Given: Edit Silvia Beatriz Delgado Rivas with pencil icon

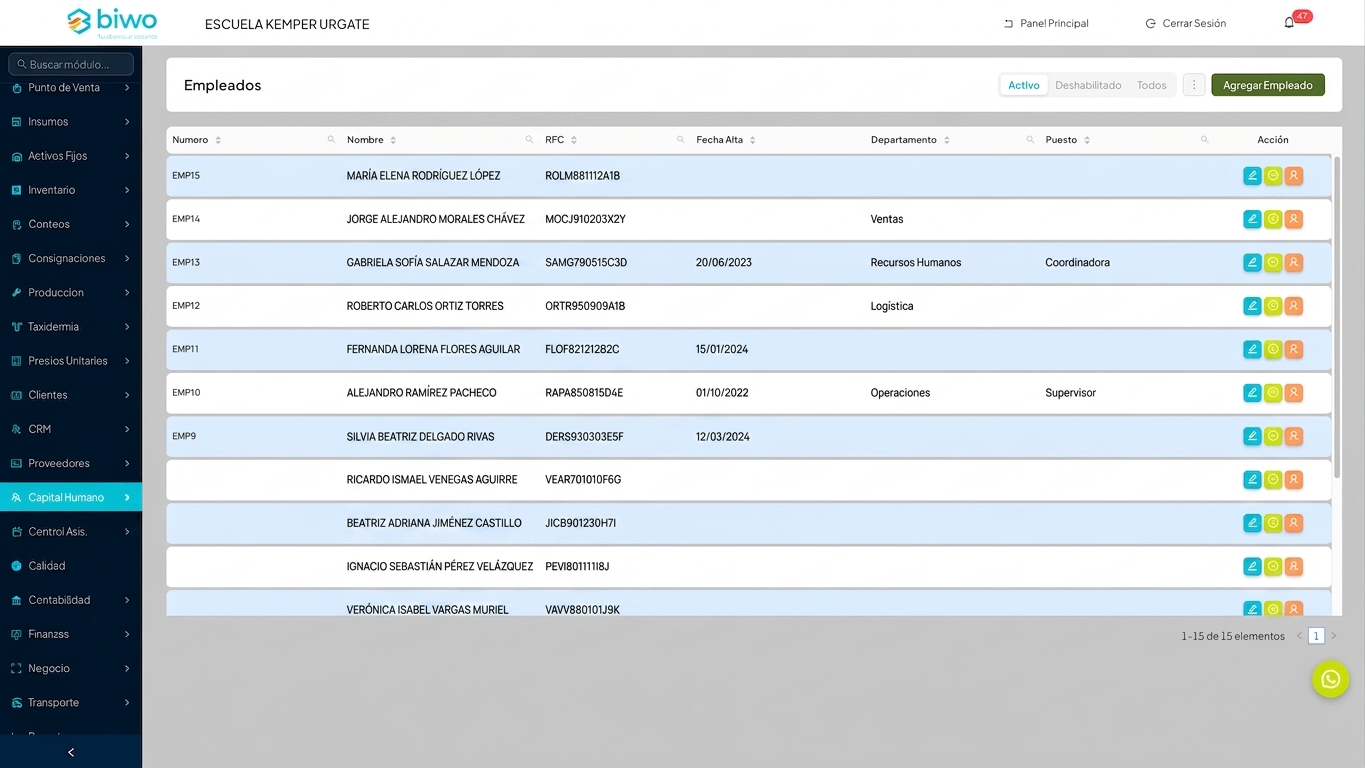Looking at the screenshot, I should tap(1252, 437).
